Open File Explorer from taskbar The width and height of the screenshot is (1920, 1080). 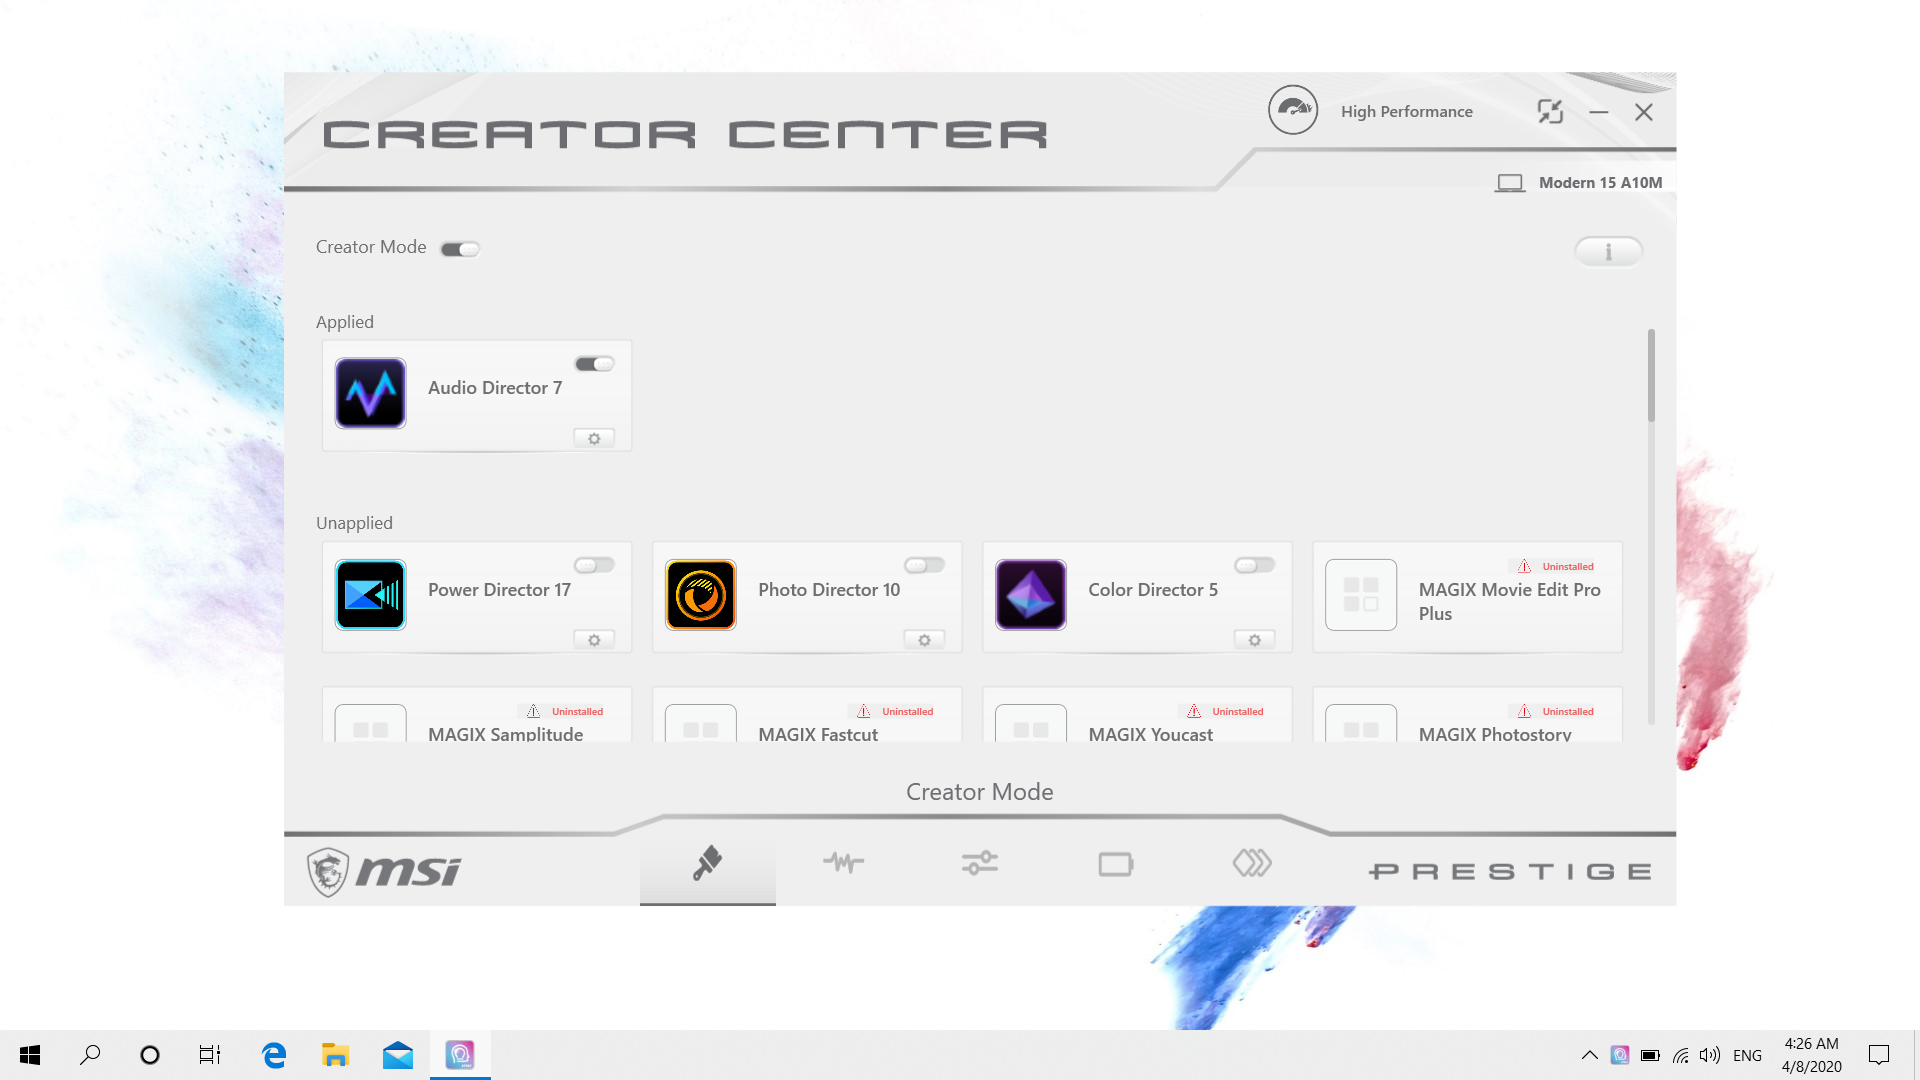coord(335,1055)
